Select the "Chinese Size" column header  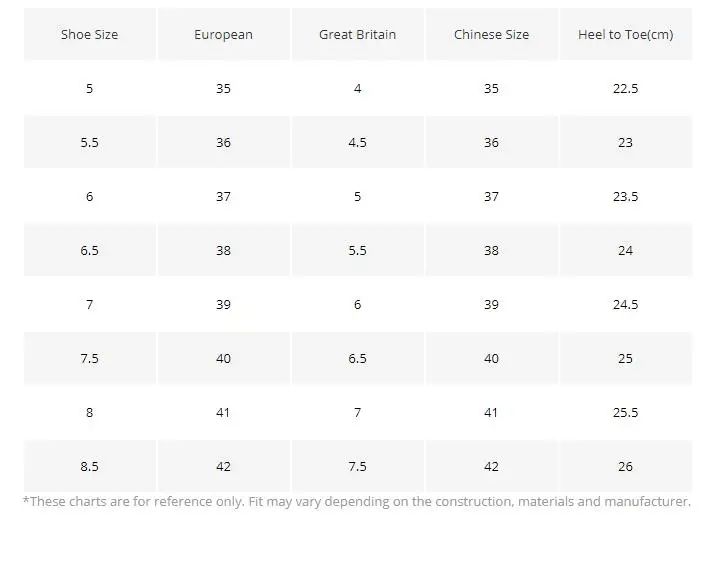coord(491,35)
